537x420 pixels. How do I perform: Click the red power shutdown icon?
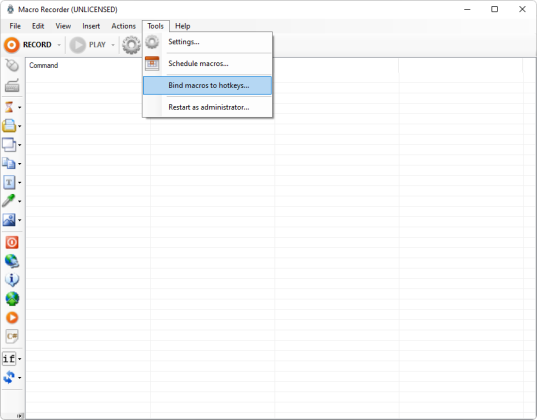point(12,242)
